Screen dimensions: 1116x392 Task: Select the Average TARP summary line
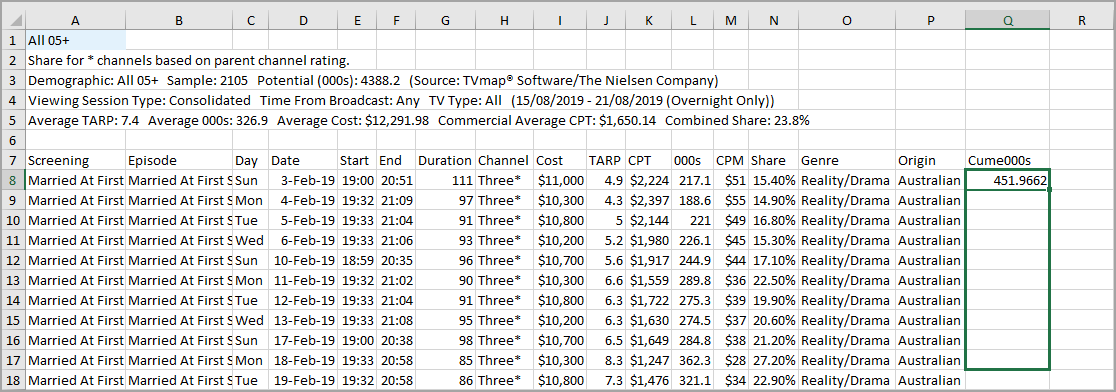[418, 120]
